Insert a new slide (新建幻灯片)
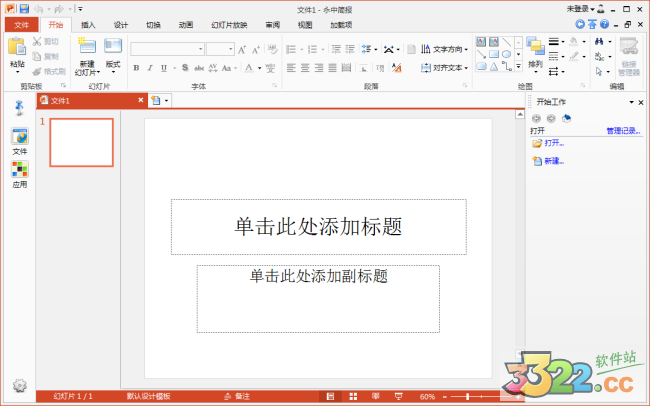The width and height of the screenshot is (650, 406). tap(87, 56)
